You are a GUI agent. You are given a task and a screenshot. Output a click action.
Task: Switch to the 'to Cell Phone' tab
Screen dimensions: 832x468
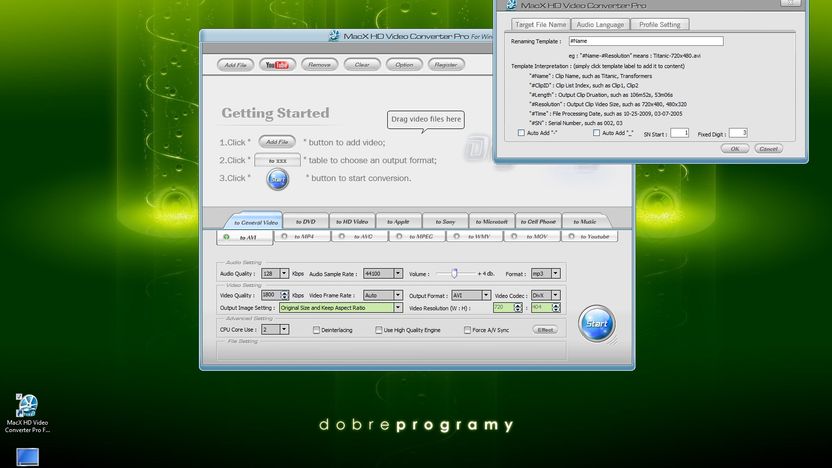(x=538, y=221)
